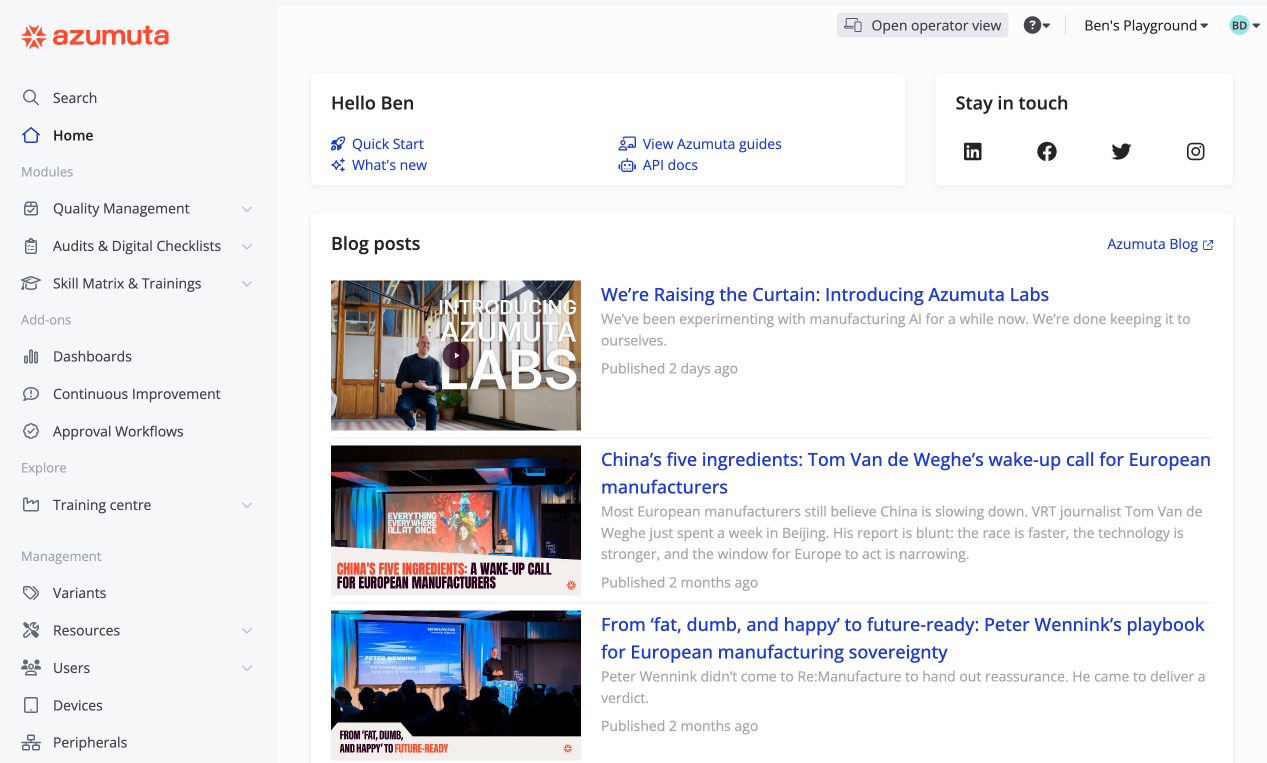Expand the Resources chevron
Viewport: 1267px width, 763px height.
click(247, 631)
